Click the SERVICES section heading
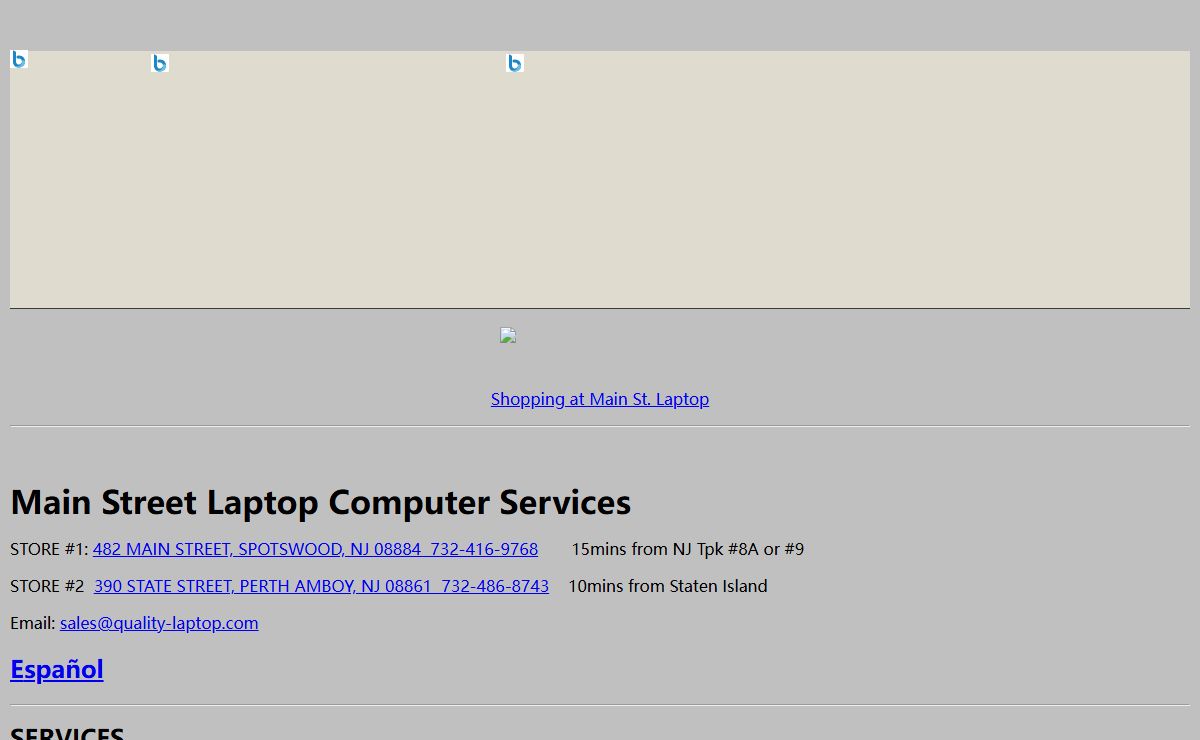 point(67,733)
